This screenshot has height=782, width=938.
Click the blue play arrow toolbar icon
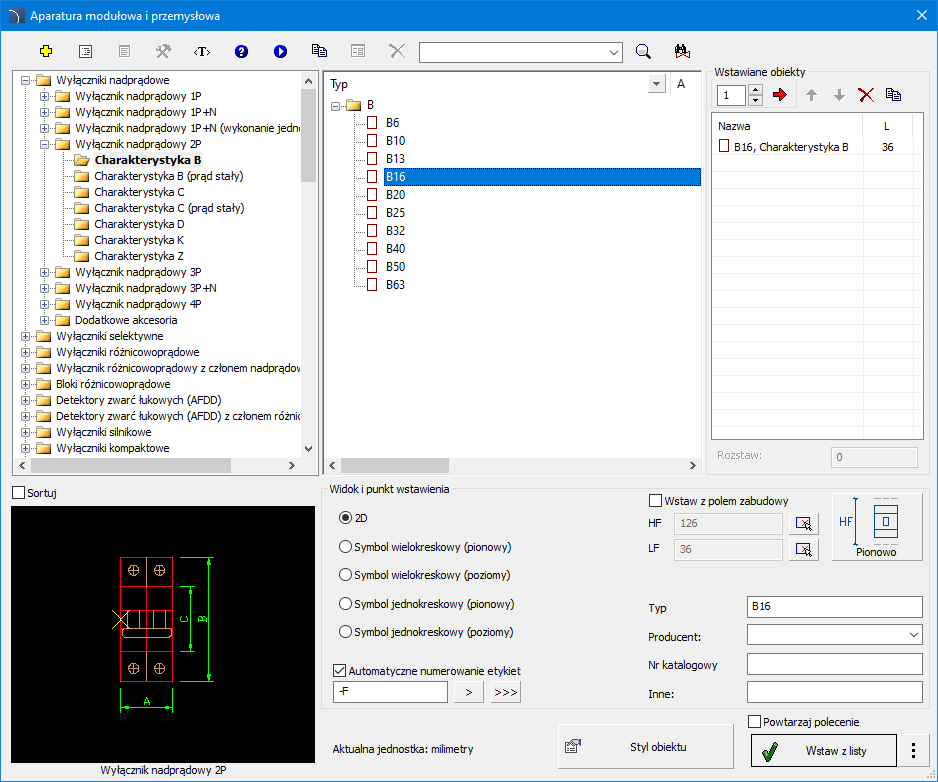[280, 51]
